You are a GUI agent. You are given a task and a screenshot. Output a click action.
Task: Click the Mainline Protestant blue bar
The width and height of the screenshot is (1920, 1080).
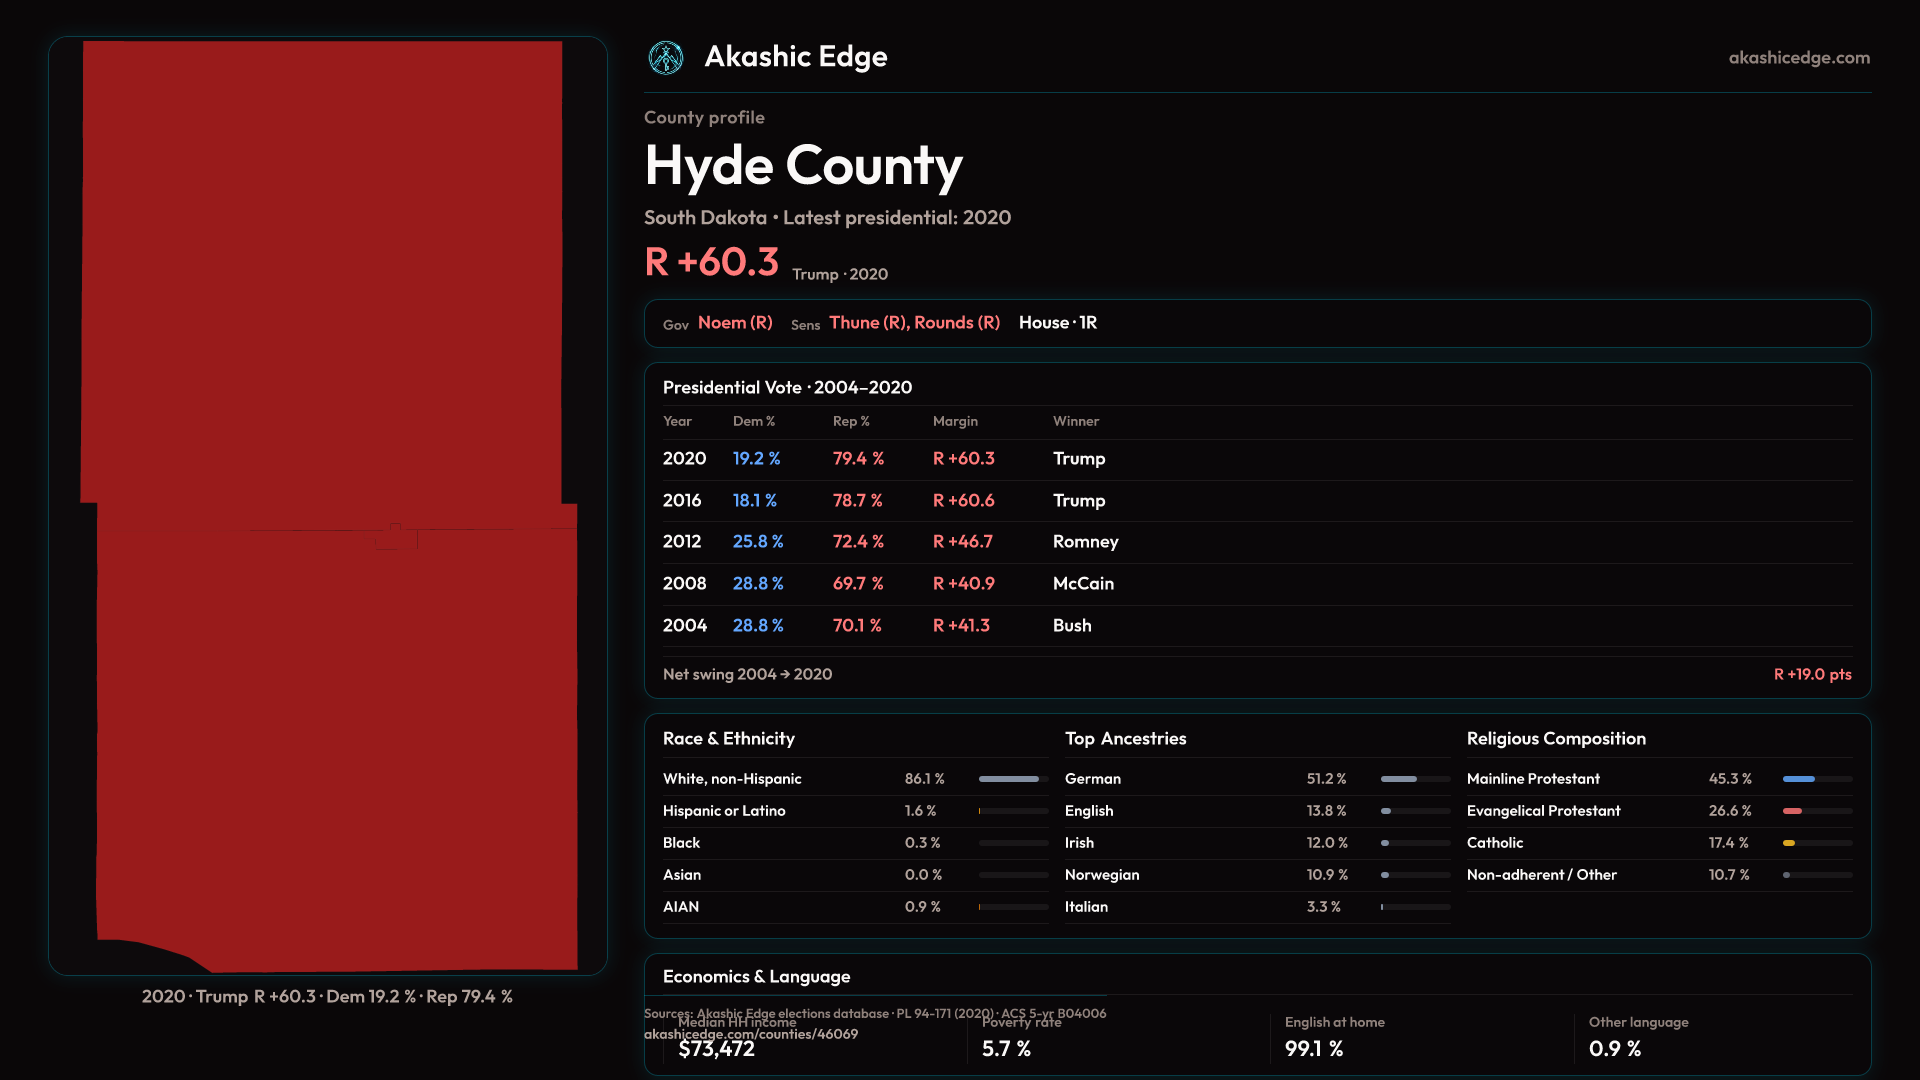click(1799, 779)
